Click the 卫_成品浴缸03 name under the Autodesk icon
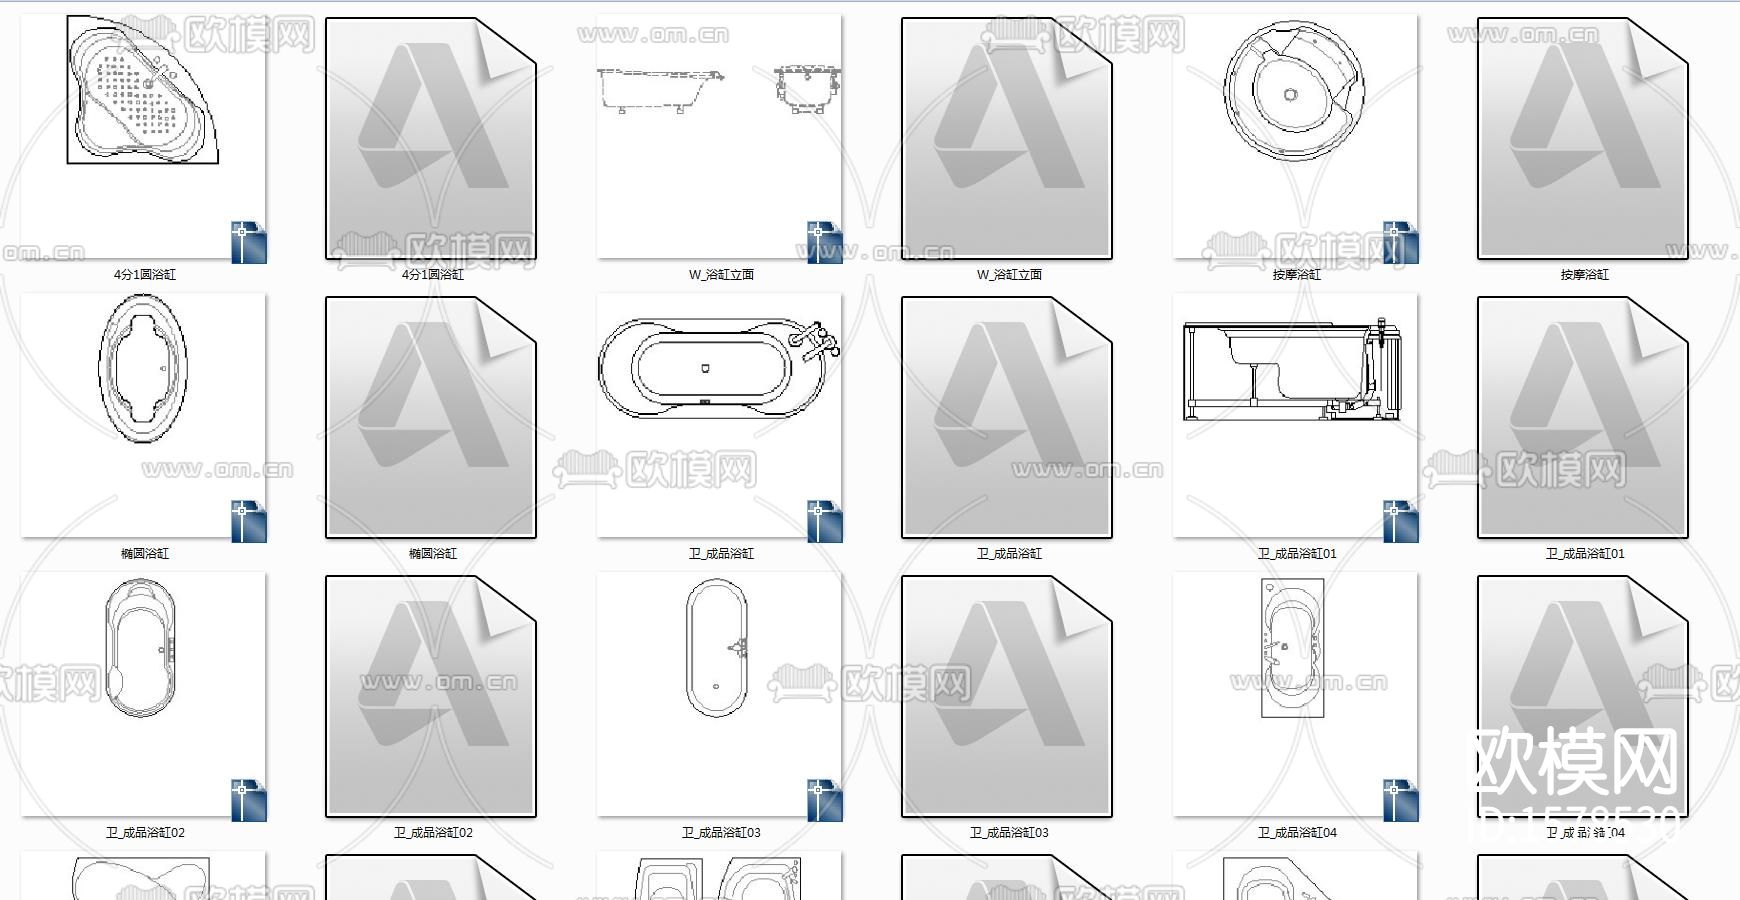1740x900 pixels. point(1009,832)
